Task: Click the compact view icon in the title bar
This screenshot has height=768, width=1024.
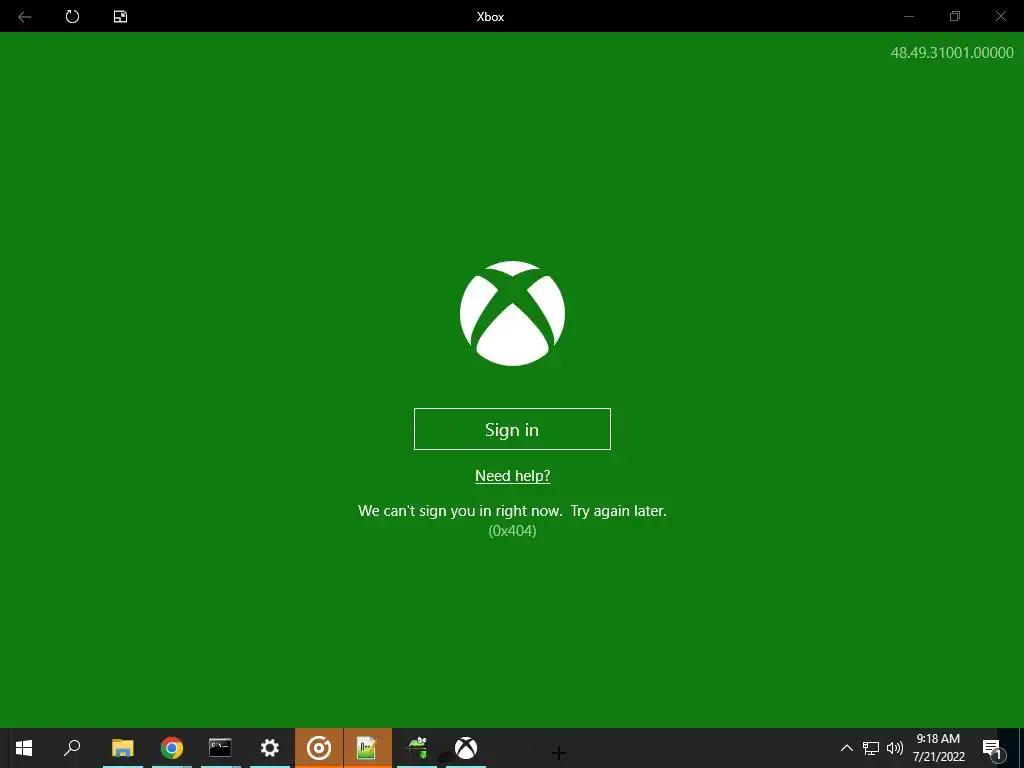Action: [x=120, y=16]
